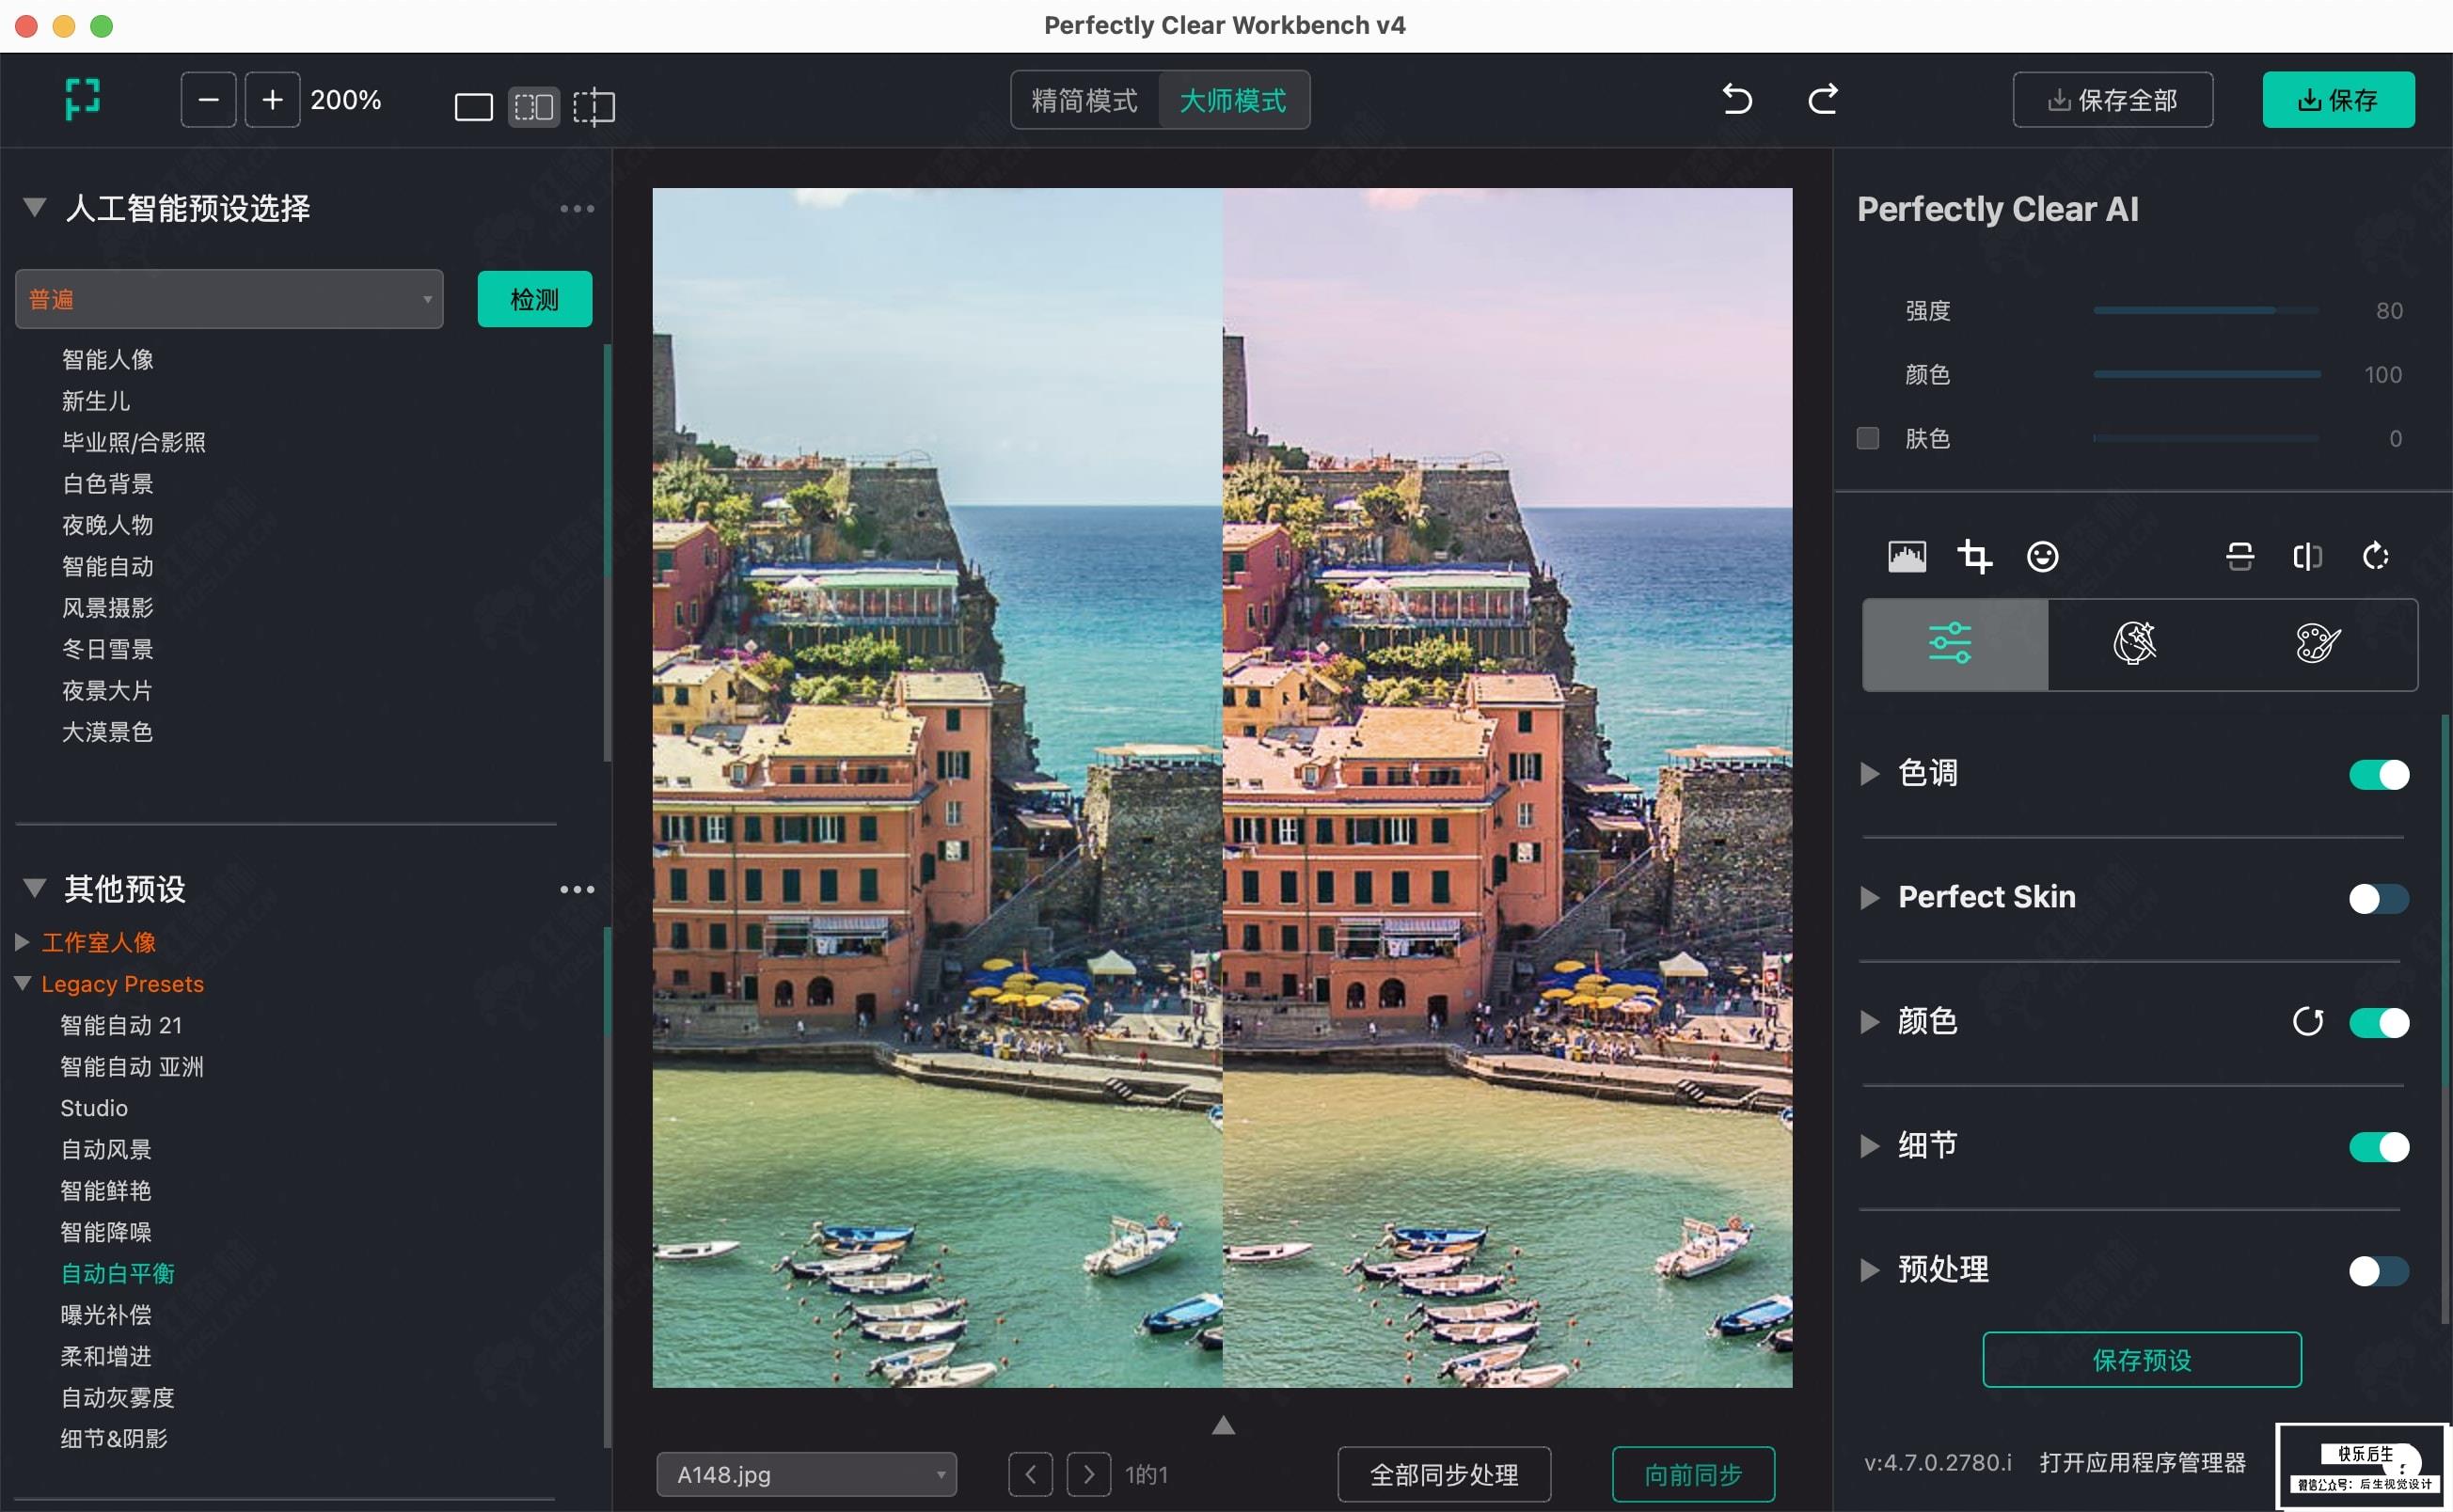2453x1512 pixels.
Task: Click the flip horizontal icon
Action: click(x=2307, y=556)
